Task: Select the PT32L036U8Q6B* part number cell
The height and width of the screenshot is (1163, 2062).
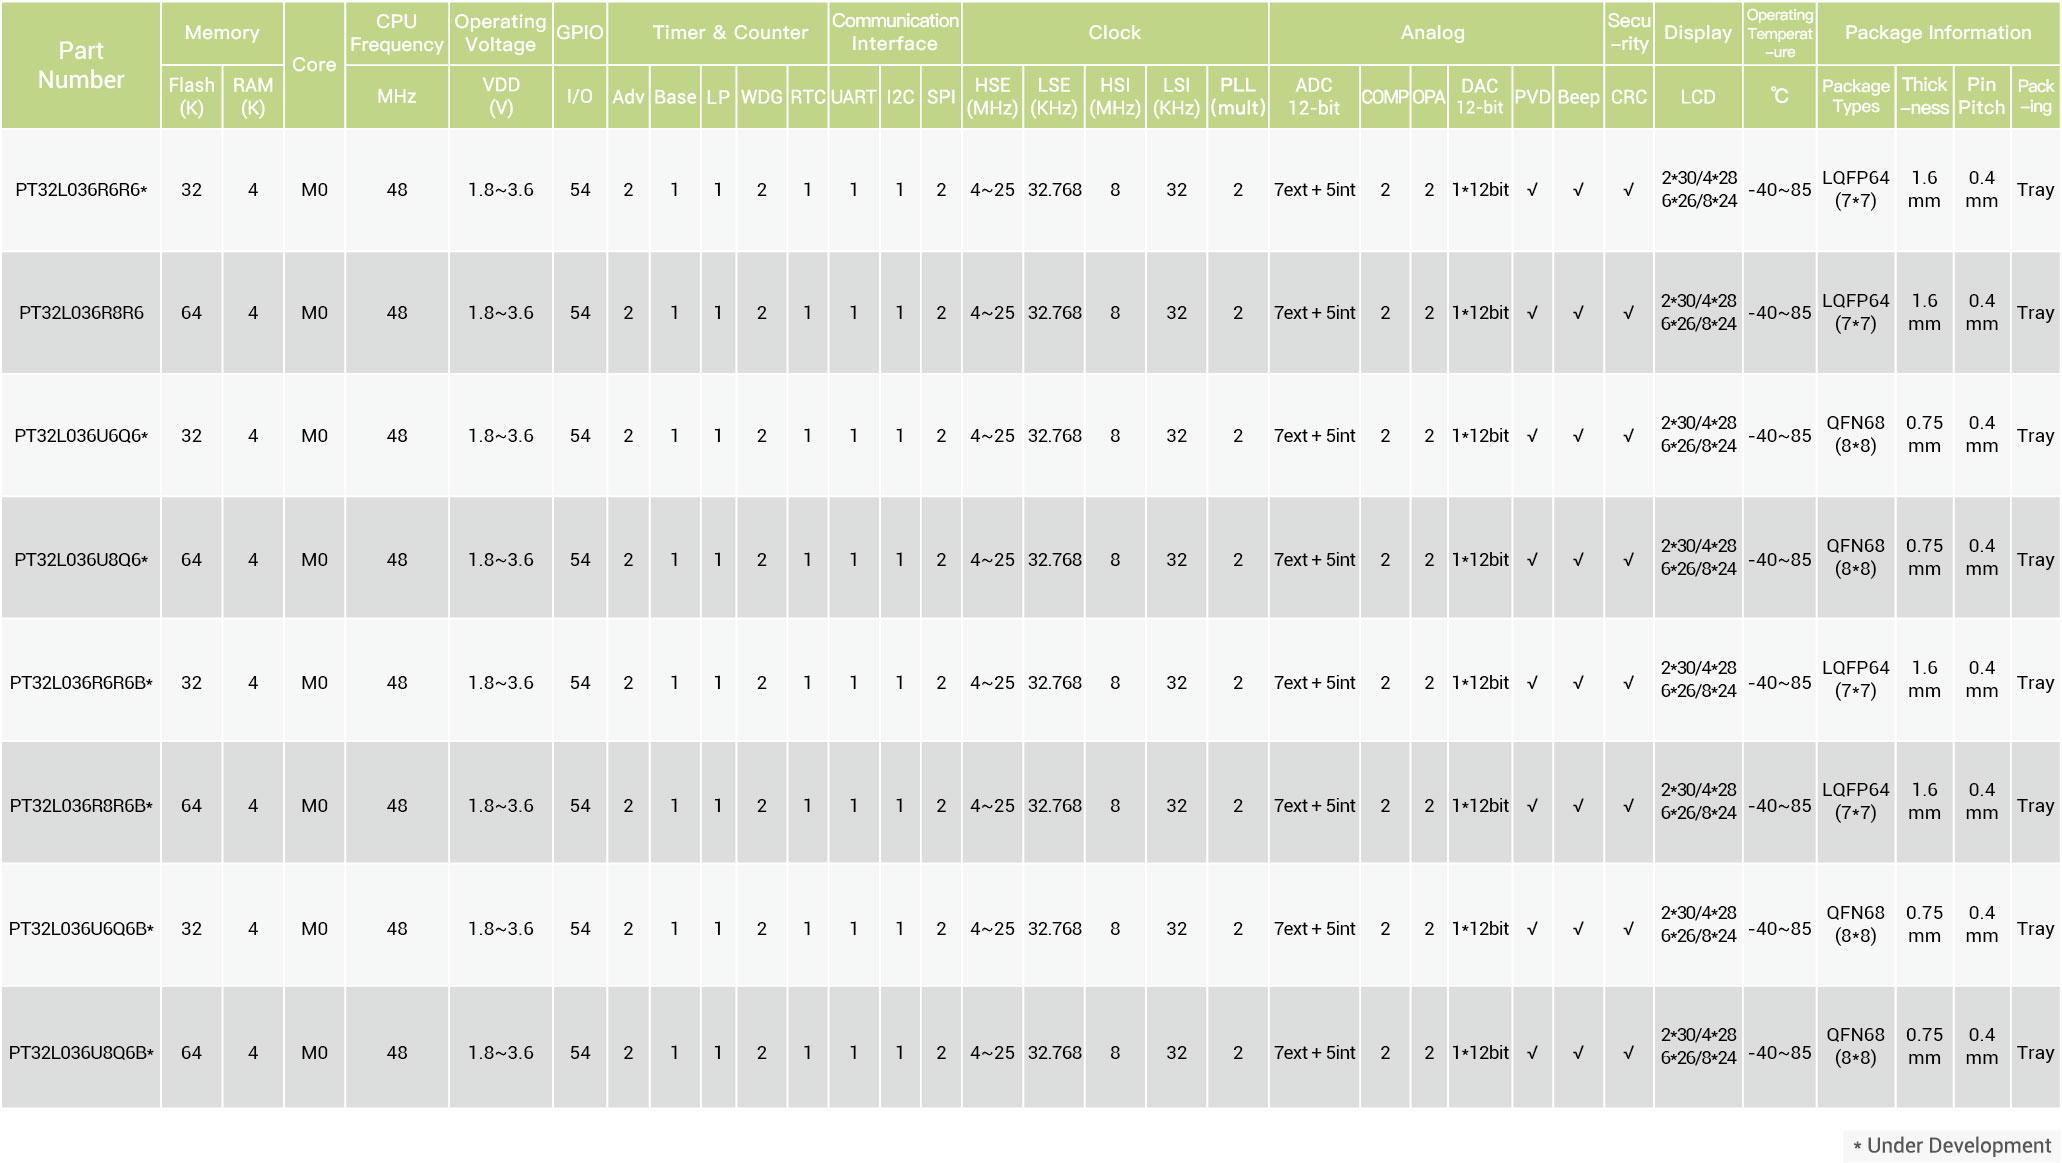Action: point(81,1053)
